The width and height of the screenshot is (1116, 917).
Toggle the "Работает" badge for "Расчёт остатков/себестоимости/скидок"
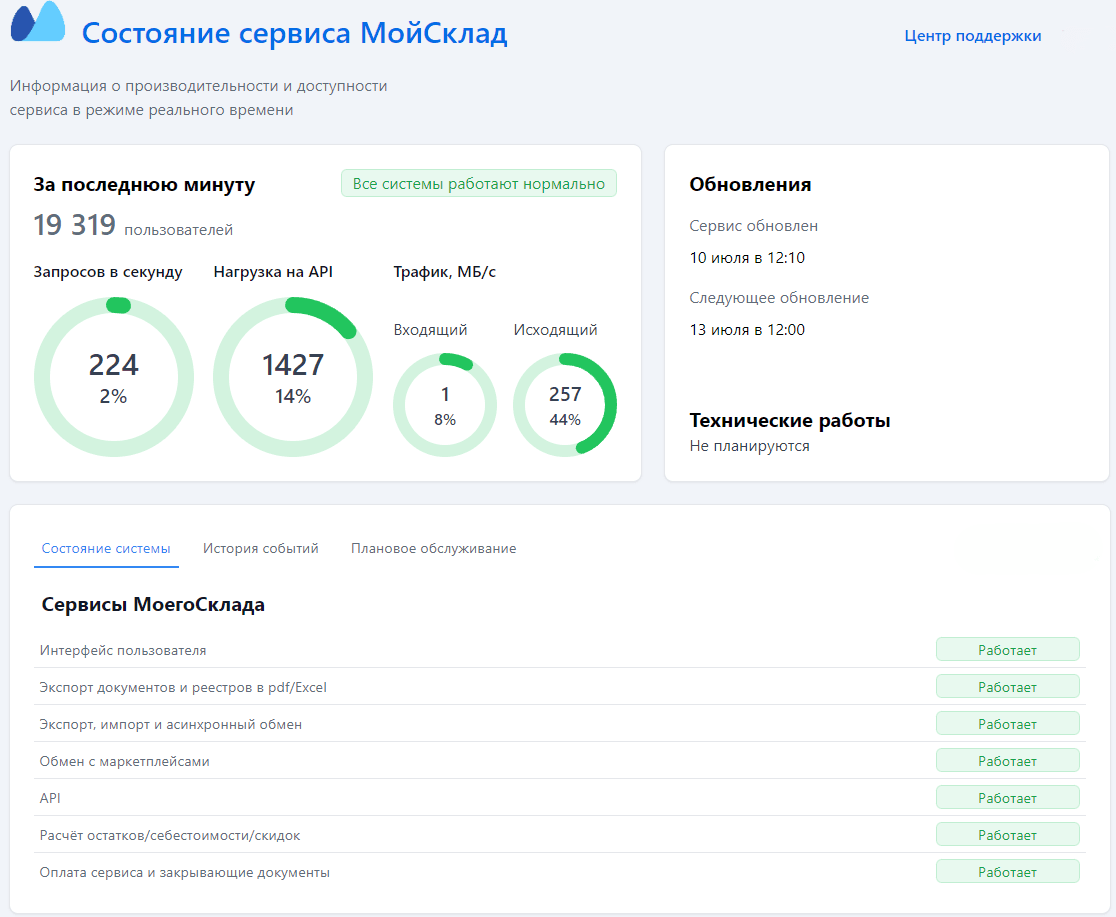pyautogui.click(x=1007, y=834)
